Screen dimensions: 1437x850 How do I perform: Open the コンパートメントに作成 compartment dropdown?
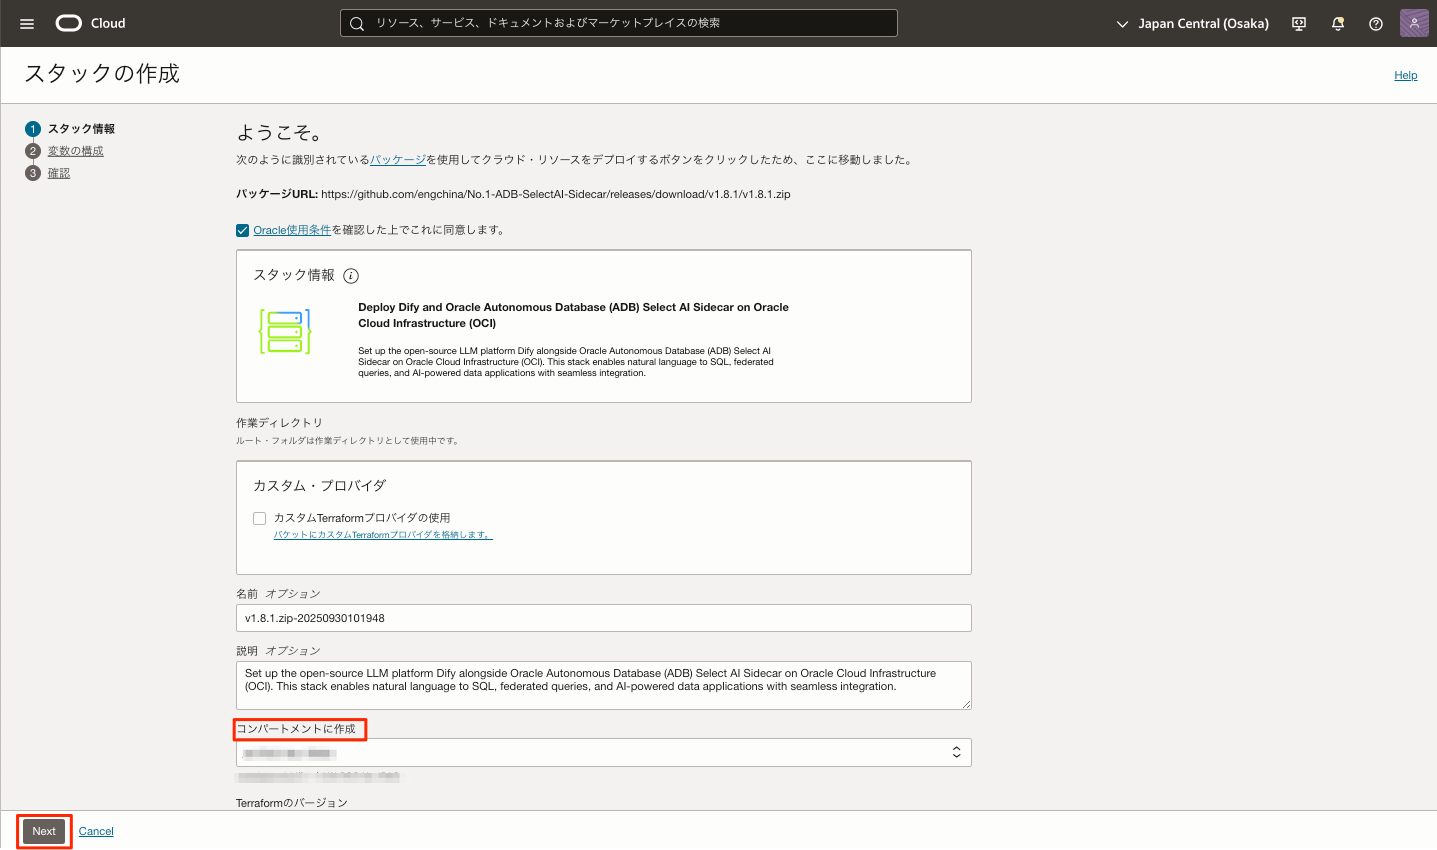[604, 753]
